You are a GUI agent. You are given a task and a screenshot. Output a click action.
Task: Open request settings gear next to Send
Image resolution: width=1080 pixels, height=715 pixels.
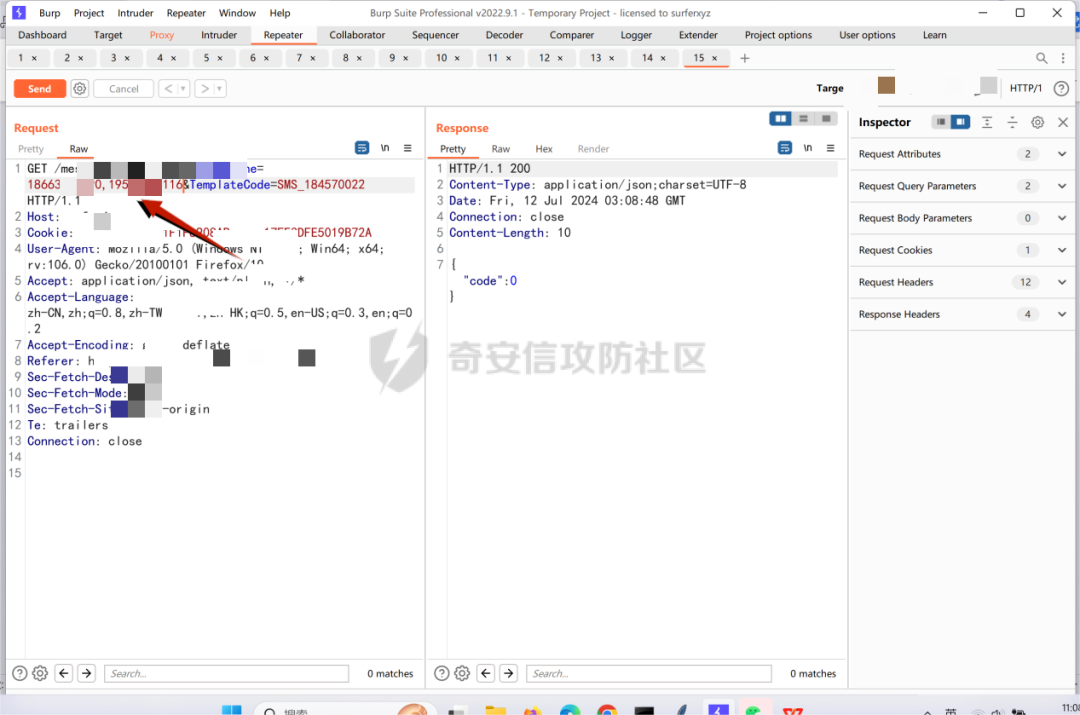pos(80,89)
